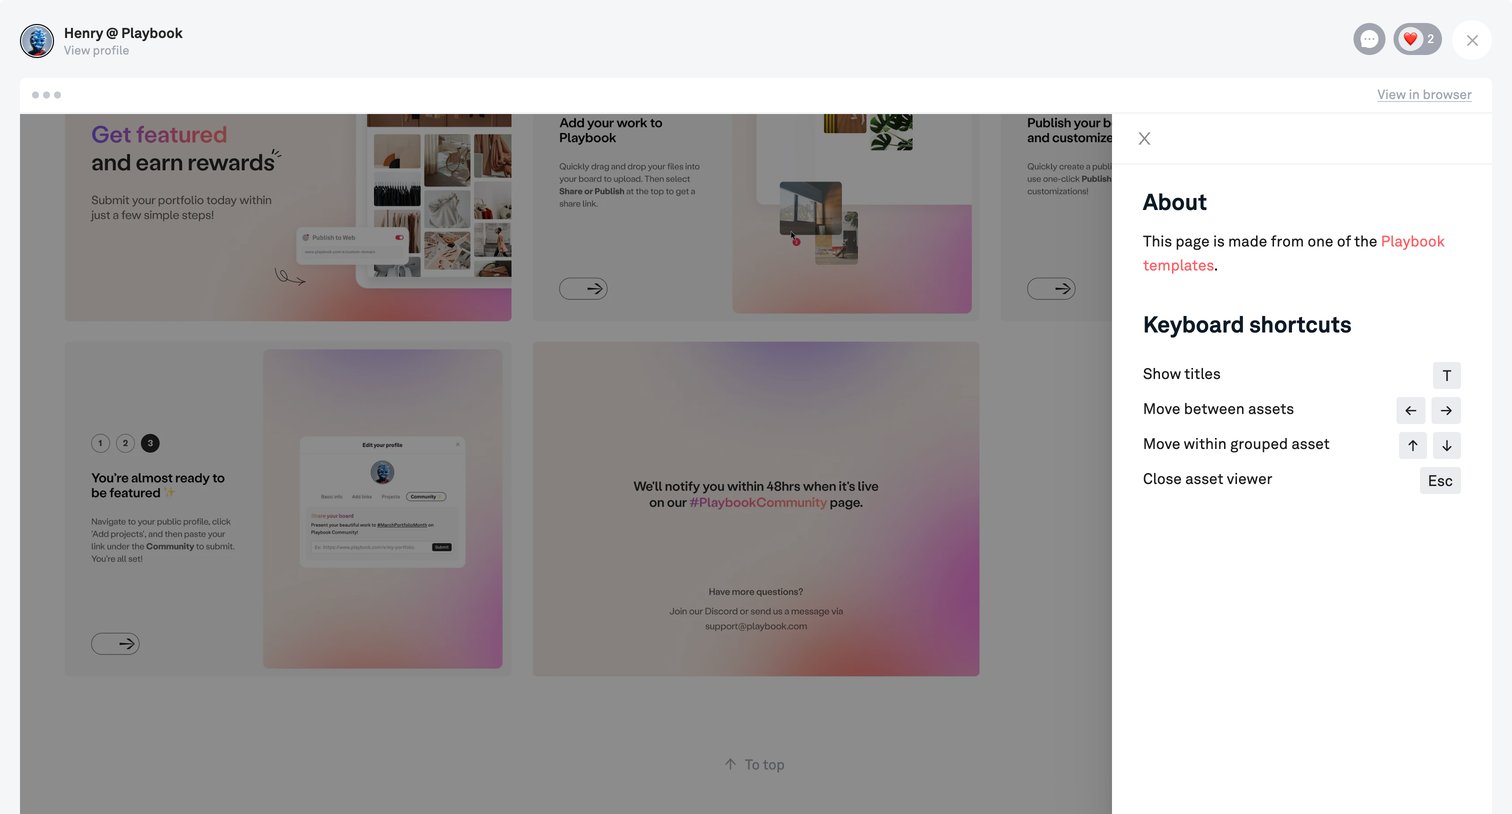
Task: Select step 1 circle indicator
Action: tap(100, 443)
